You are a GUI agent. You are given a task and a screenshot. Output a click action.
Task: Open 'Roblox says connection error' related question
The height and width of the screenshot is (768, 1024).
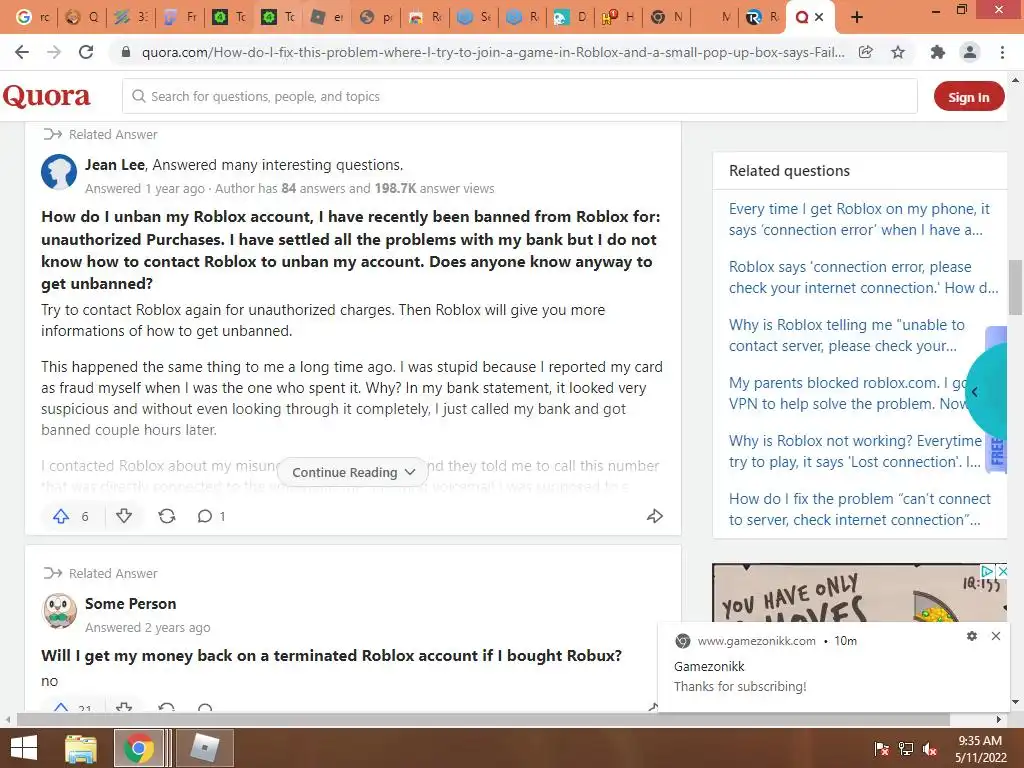pyautogui.click(x=863, y=278)
